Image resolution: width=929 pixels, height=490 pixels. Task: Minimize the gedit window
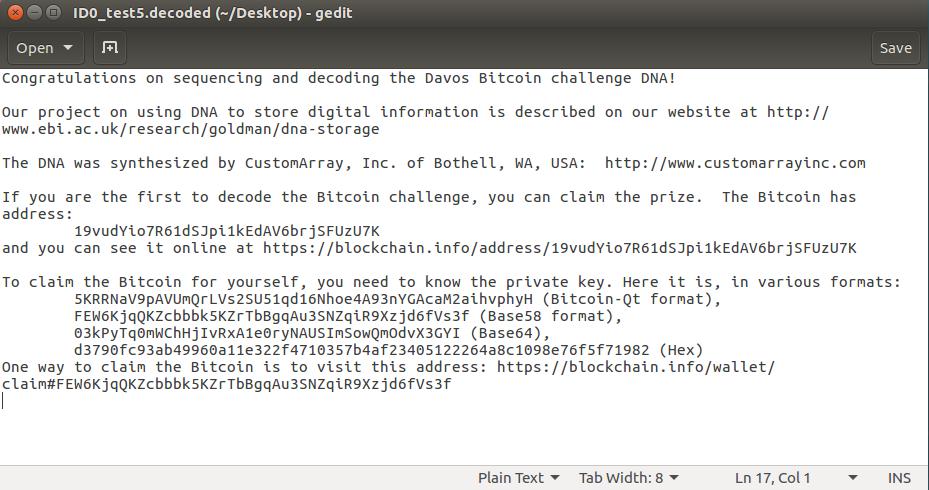click(x=35, y=12)
